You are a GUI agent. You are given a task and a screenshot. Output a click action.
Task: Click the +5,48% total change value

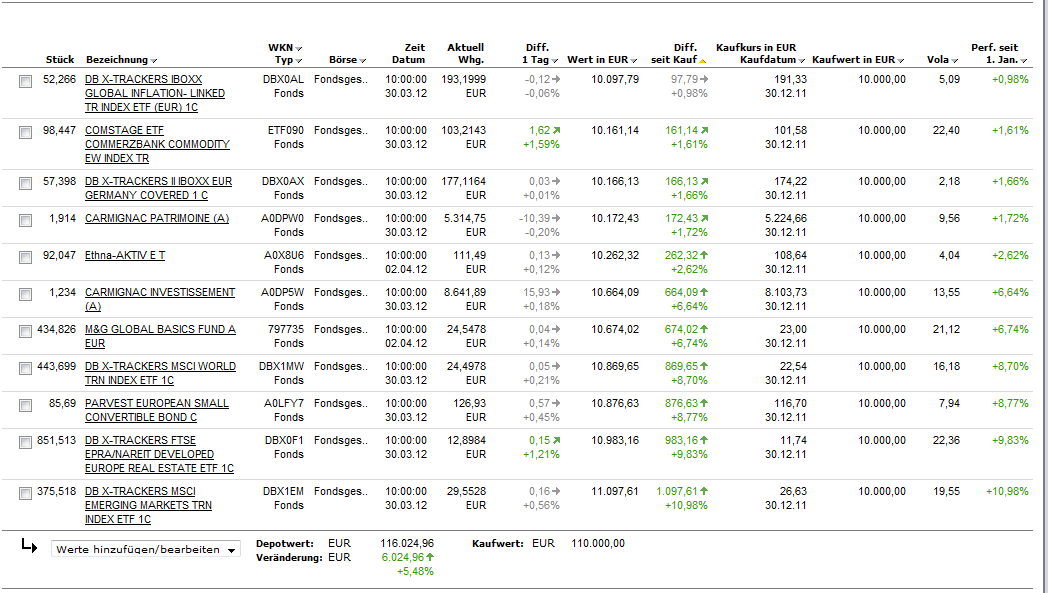[415, 572]
